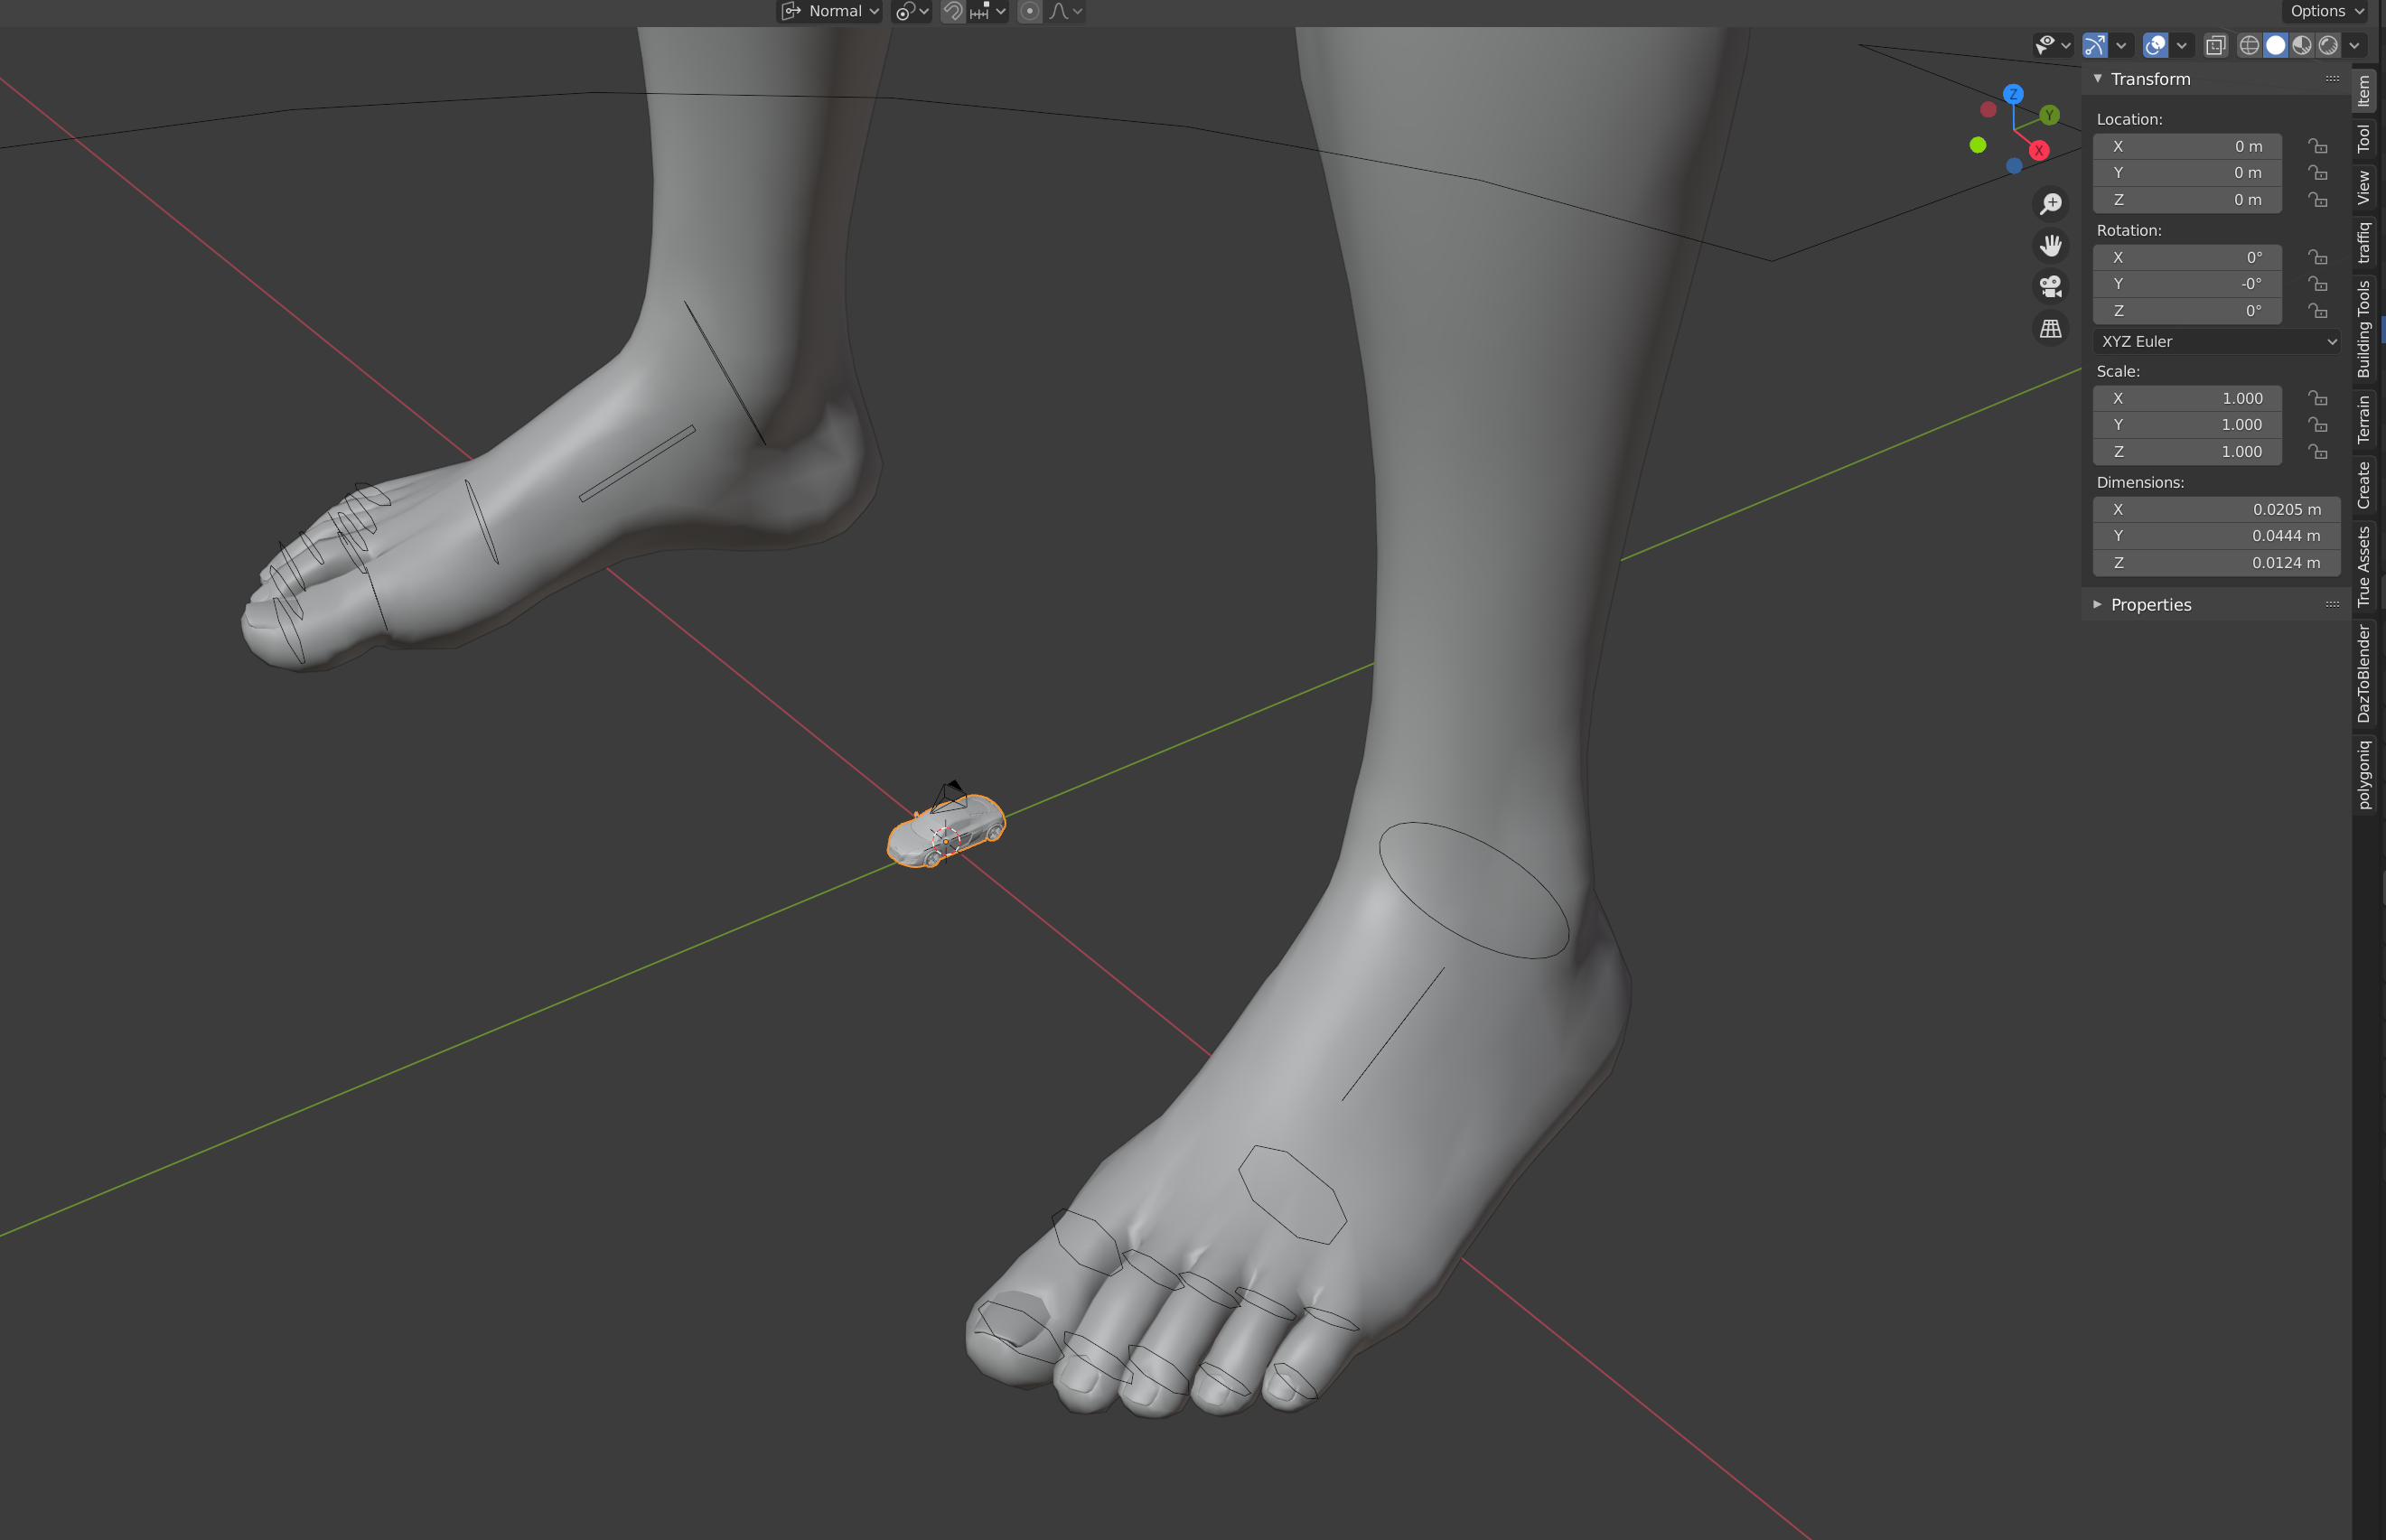
Task: Toggle viewport overlays button
Action: pos(2156,45)
